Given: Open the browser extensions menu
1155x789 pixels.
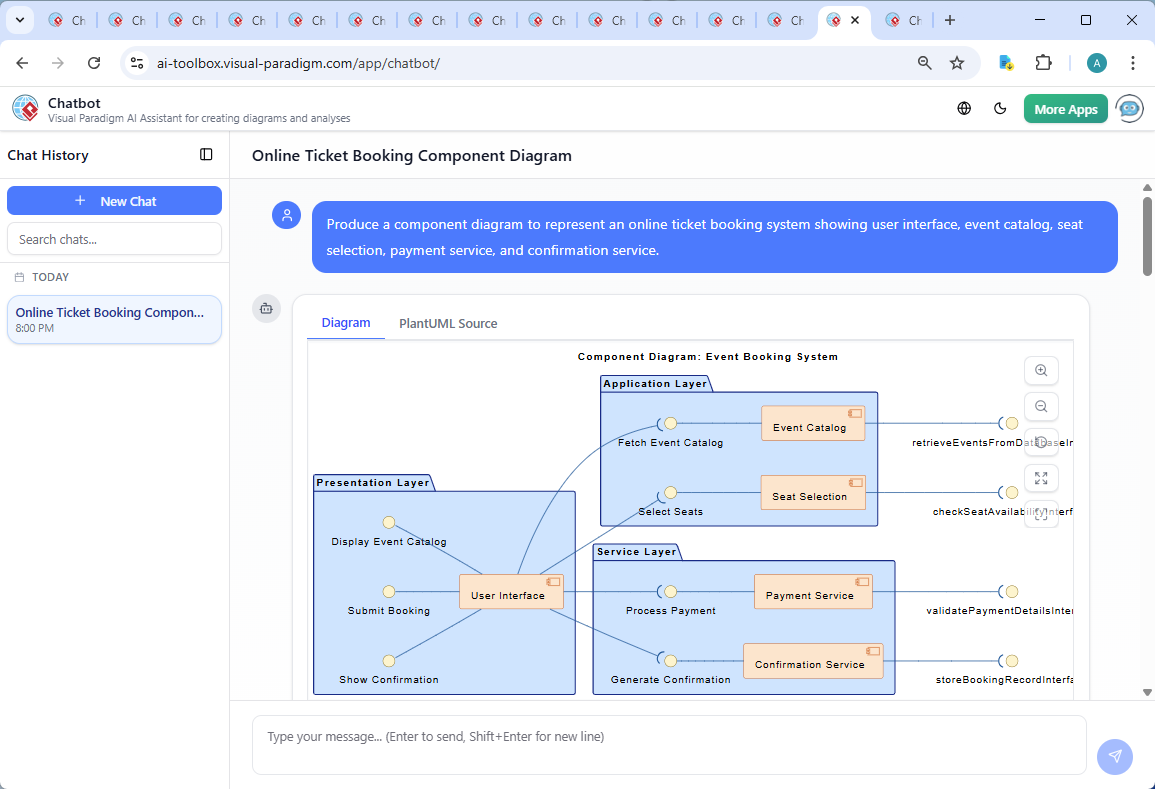Looking at the screenshot, I should [x=1044, y=62].
